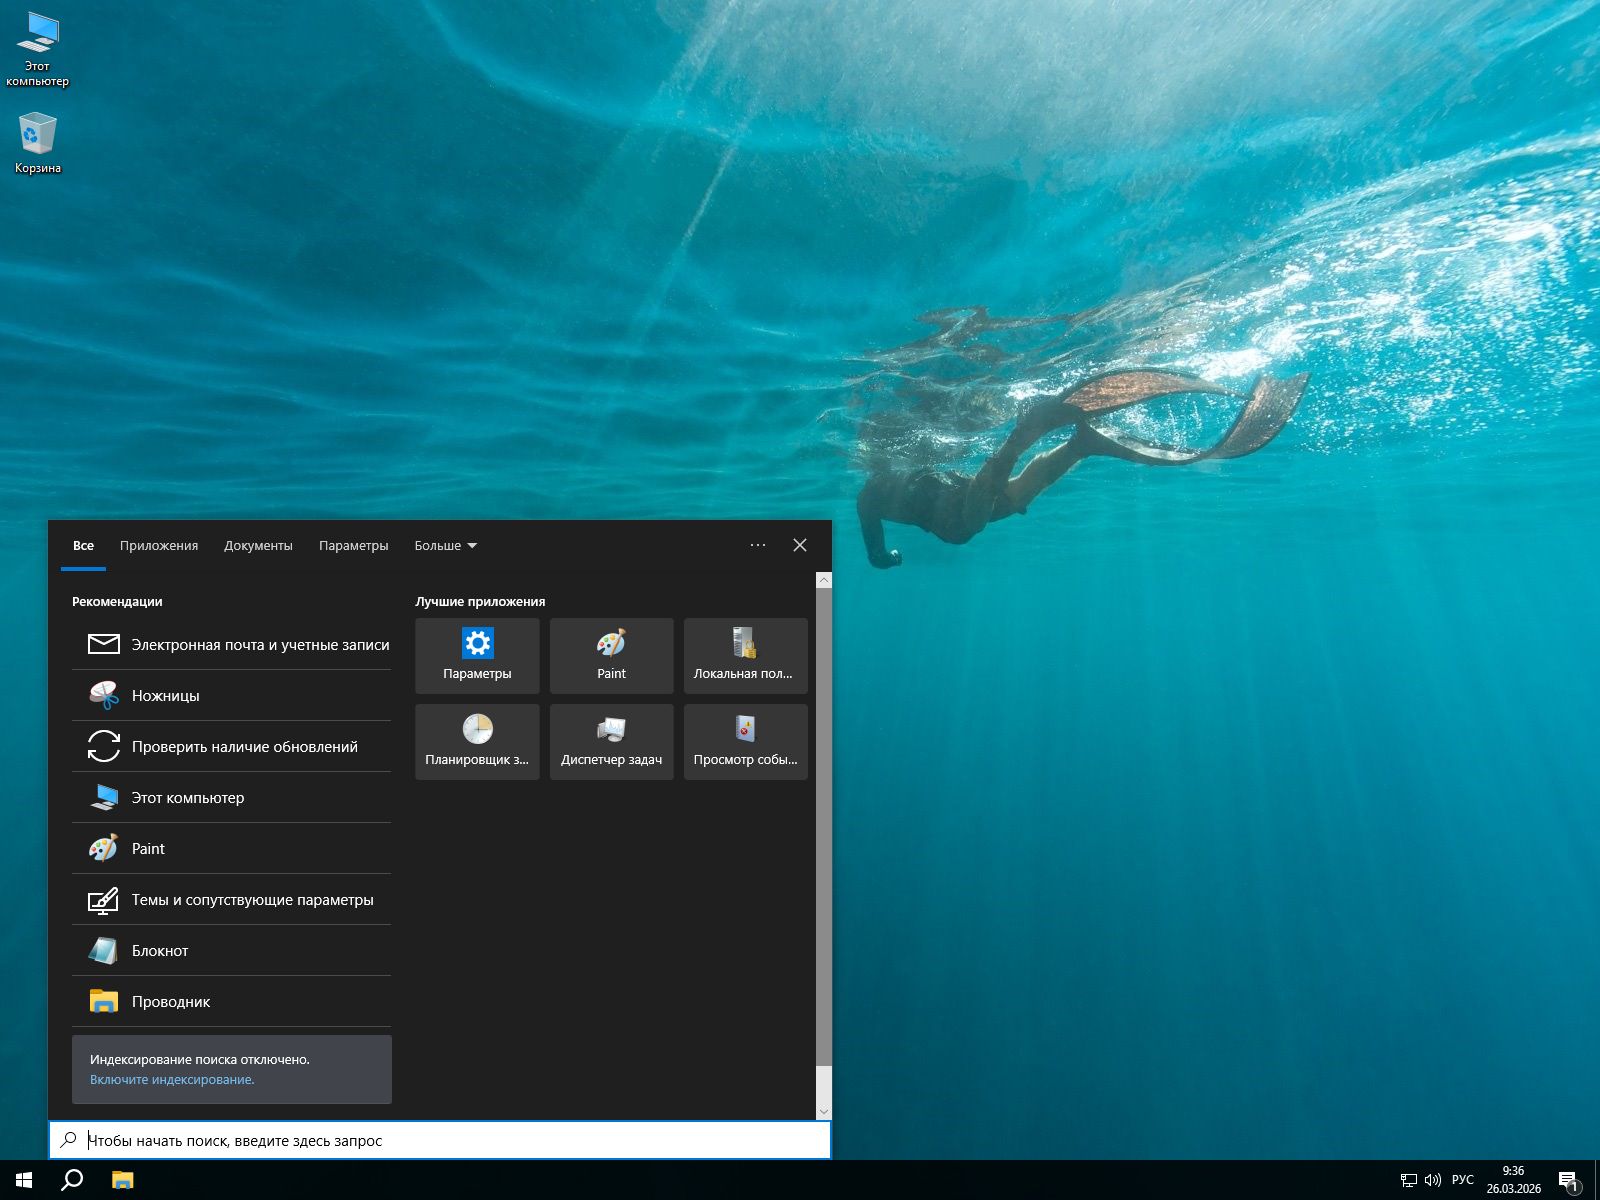Focus the search query input field
The image size is (1600, 1200).
[450, 1141]
